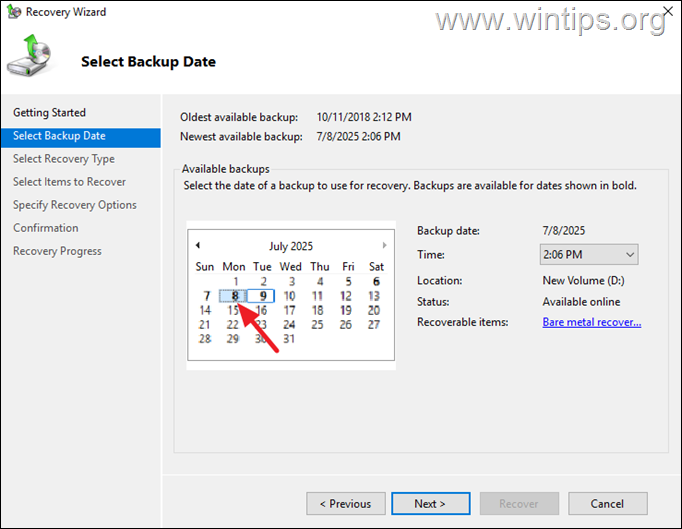Screen dimensions: 682x529
Task: Pick July 11 in the calendar
Action: (x=318, y=296)
